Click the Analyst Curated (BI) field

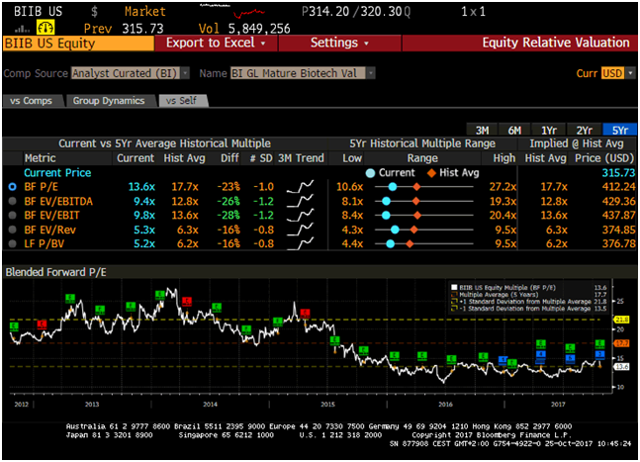coord(126,73)
